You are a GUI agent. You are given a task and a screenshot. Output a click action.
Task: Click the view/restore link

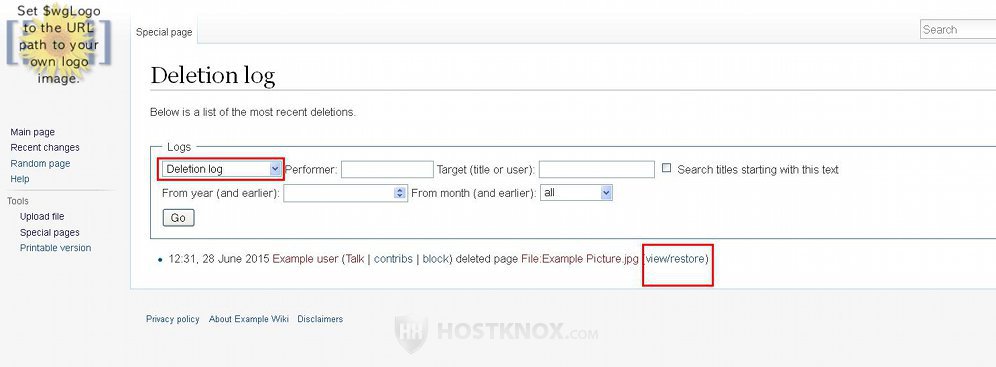pyautogui.click(x=676, y=259)
